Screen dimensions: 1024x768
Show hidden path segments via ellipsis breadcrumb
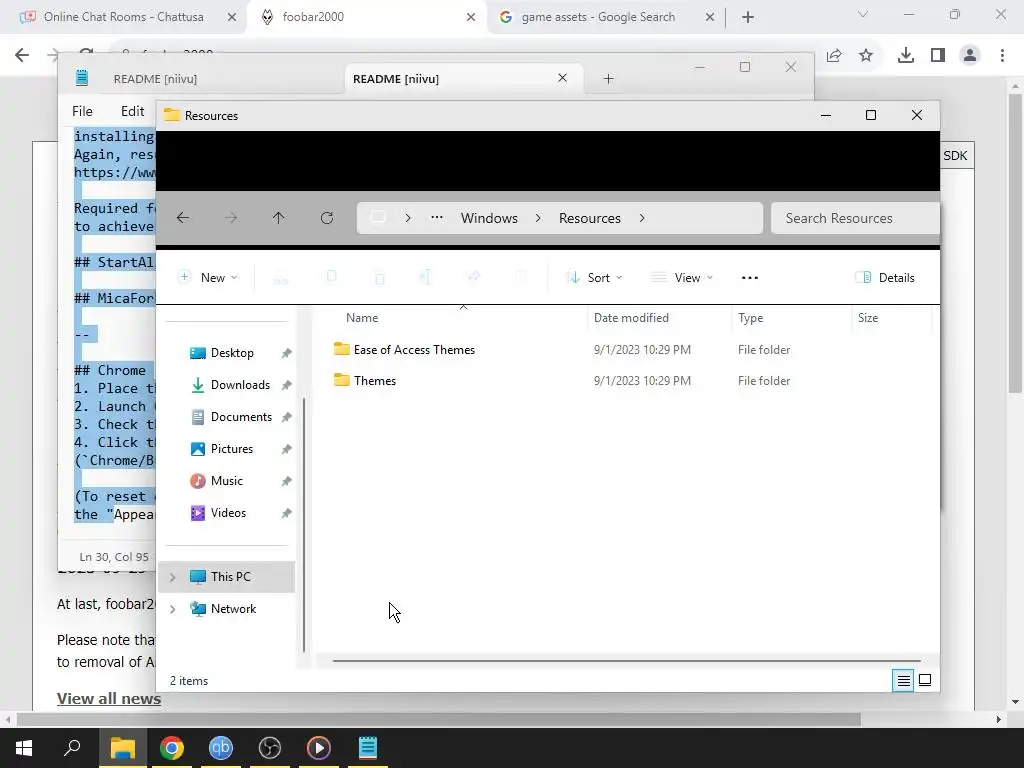coord(437,218)
